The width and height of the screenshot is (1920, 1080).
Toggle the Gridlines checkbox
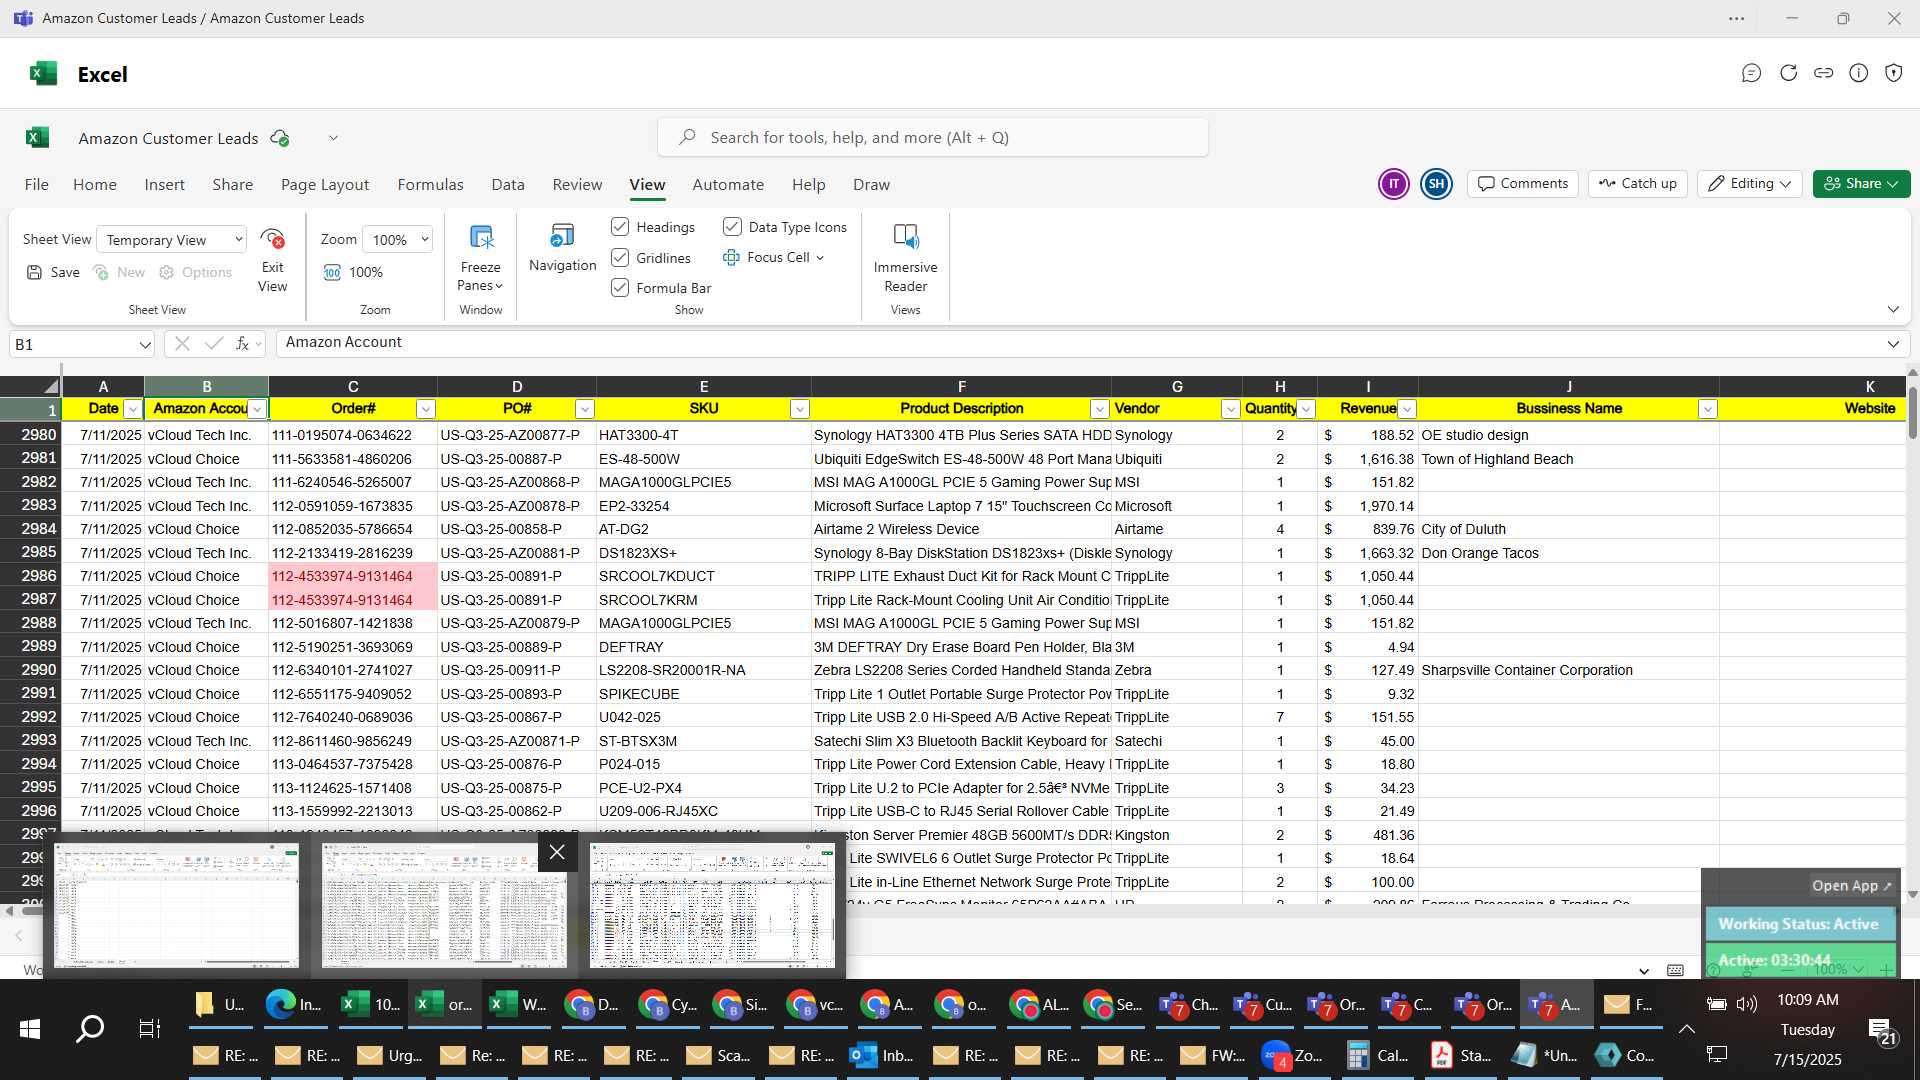620,258
